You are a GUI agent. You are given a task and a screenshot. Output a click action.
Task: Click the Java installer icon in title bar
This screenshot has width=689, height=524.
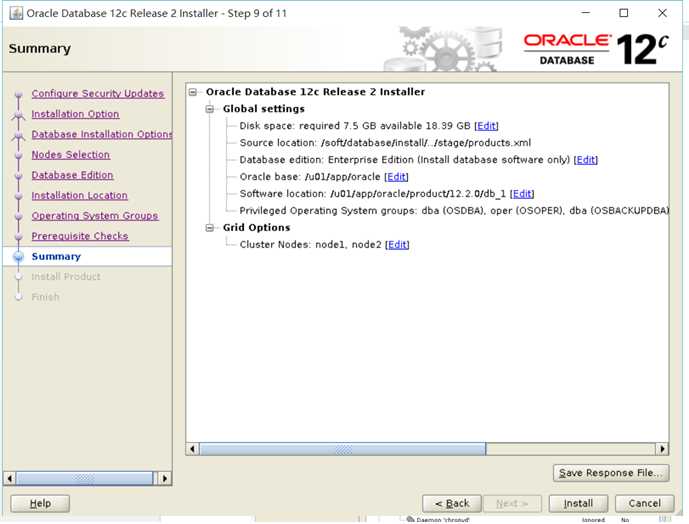(16, 13)
